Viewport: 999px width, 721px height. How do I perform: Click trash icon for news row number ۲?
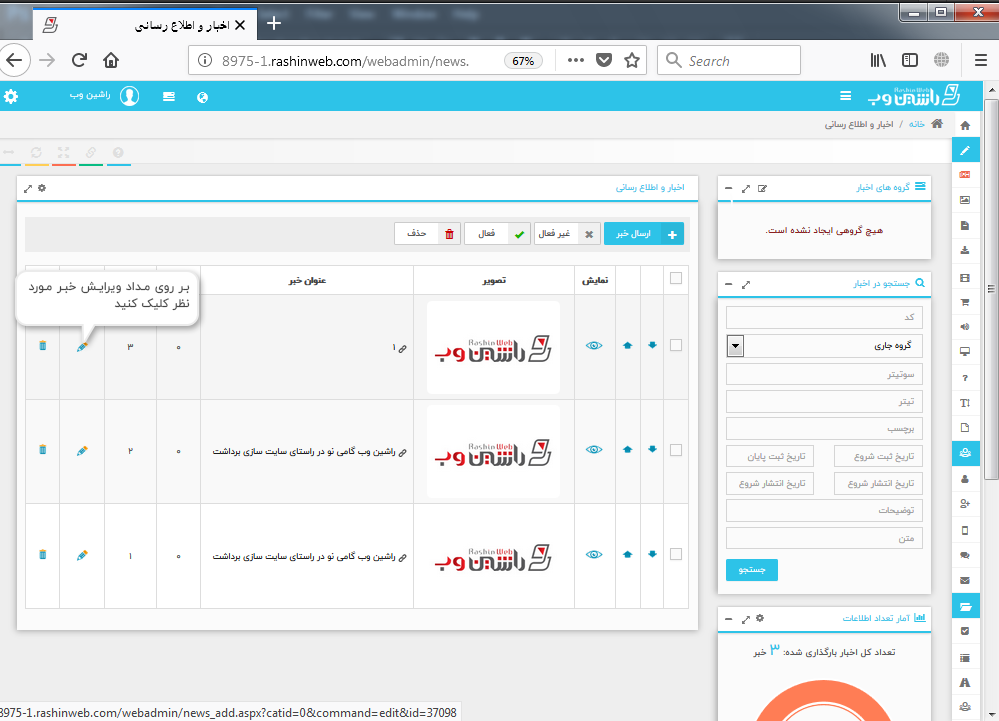(x=43, y=450)
